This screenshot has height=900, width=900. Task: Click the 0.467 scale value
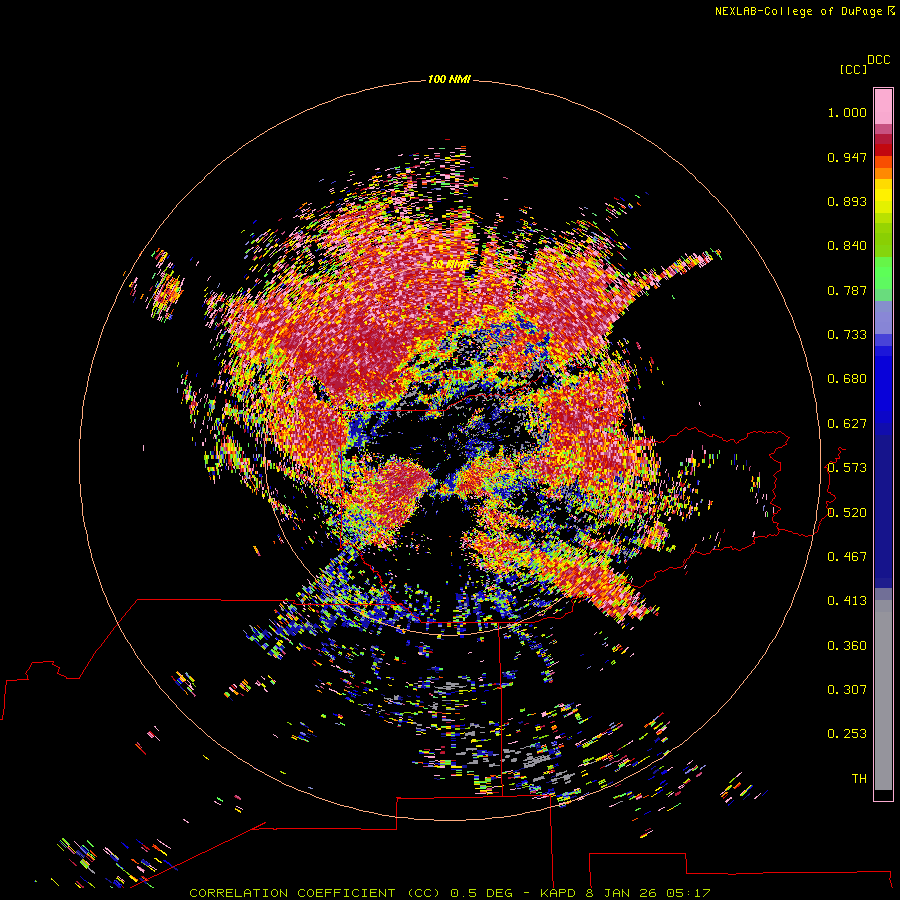847,557
